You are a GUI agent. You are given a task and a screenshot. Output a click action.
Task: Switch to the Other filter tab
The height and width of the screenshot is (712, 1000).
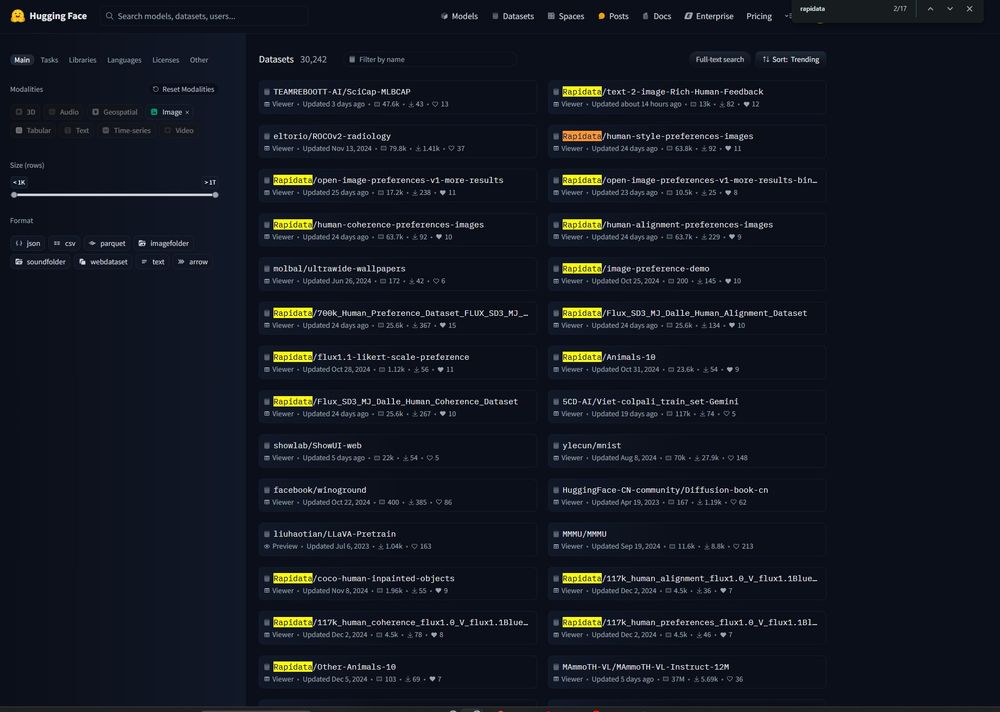tap(199, 60)
